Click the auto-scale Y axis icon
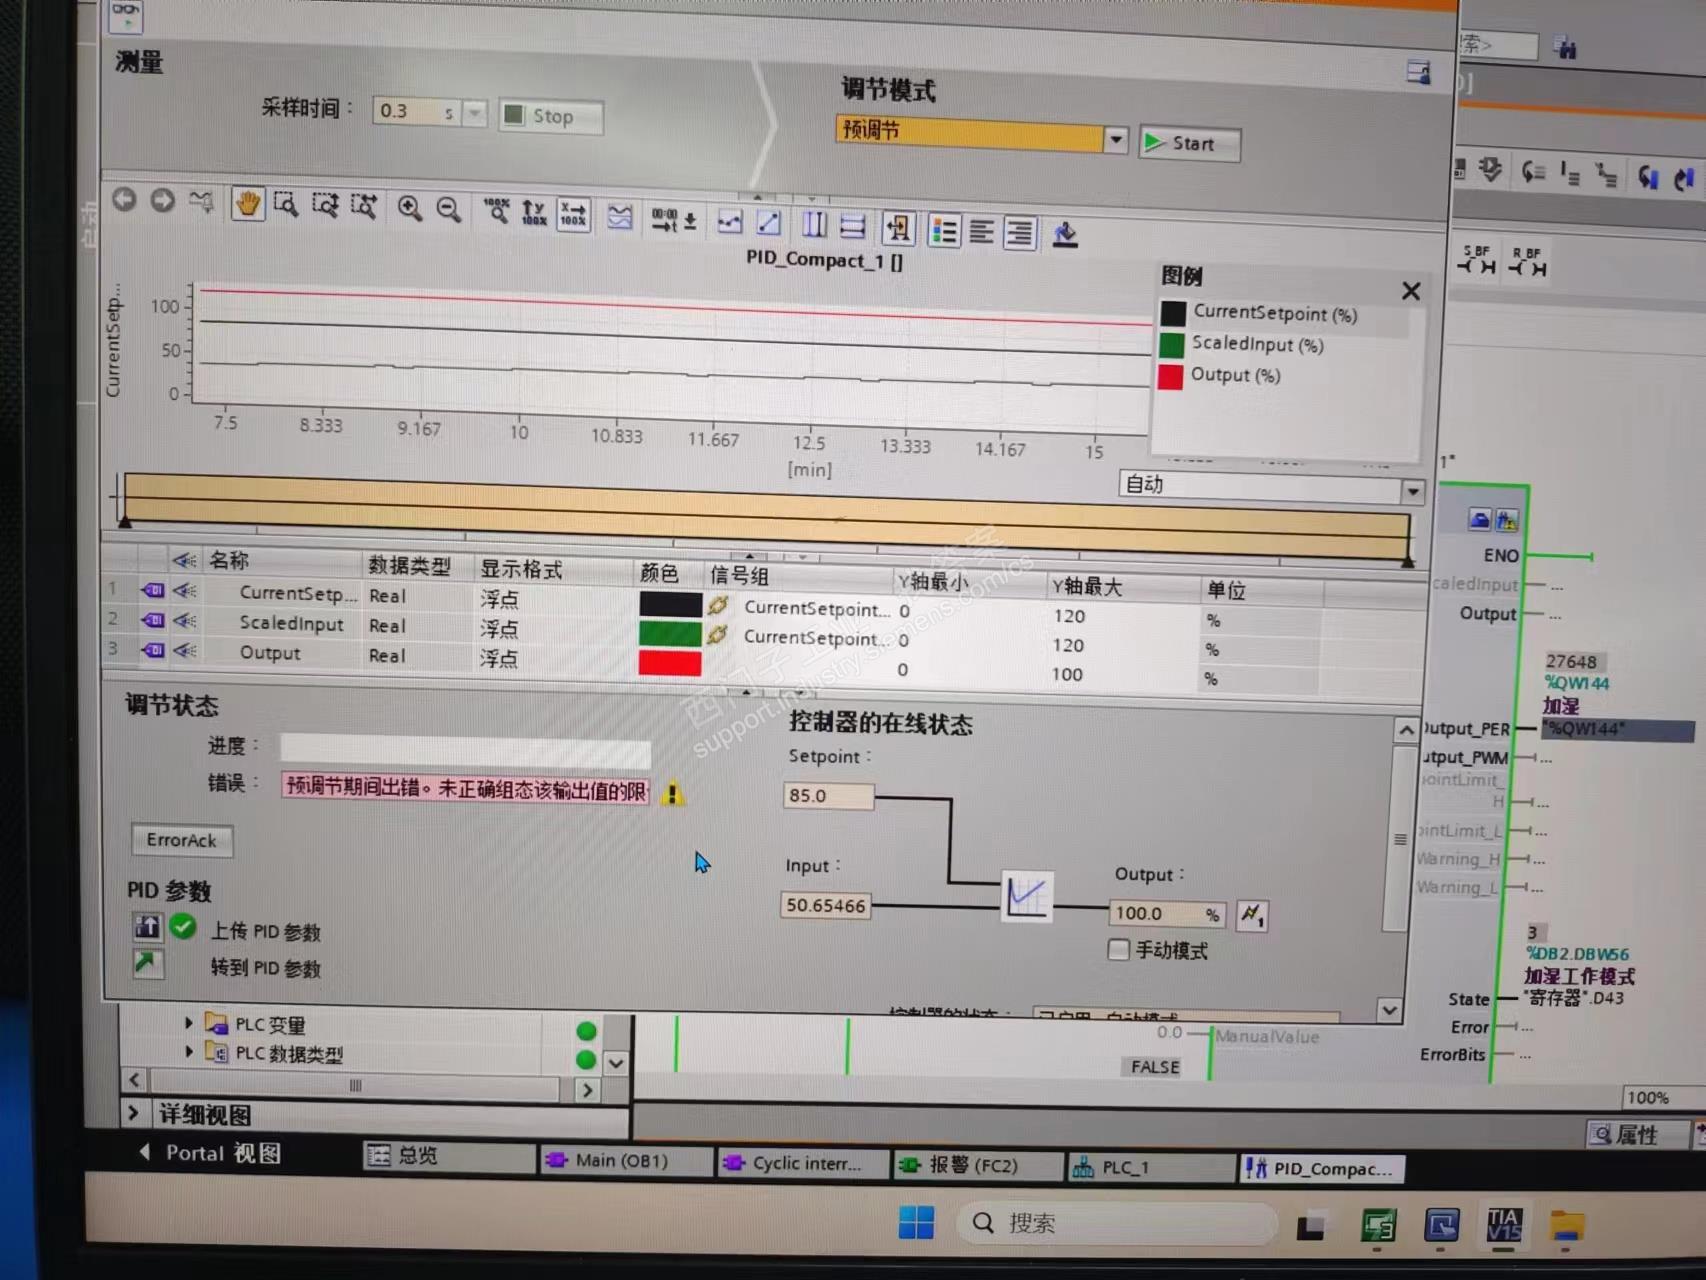Screen dimensions: 1706x1280 pos(534,212)
